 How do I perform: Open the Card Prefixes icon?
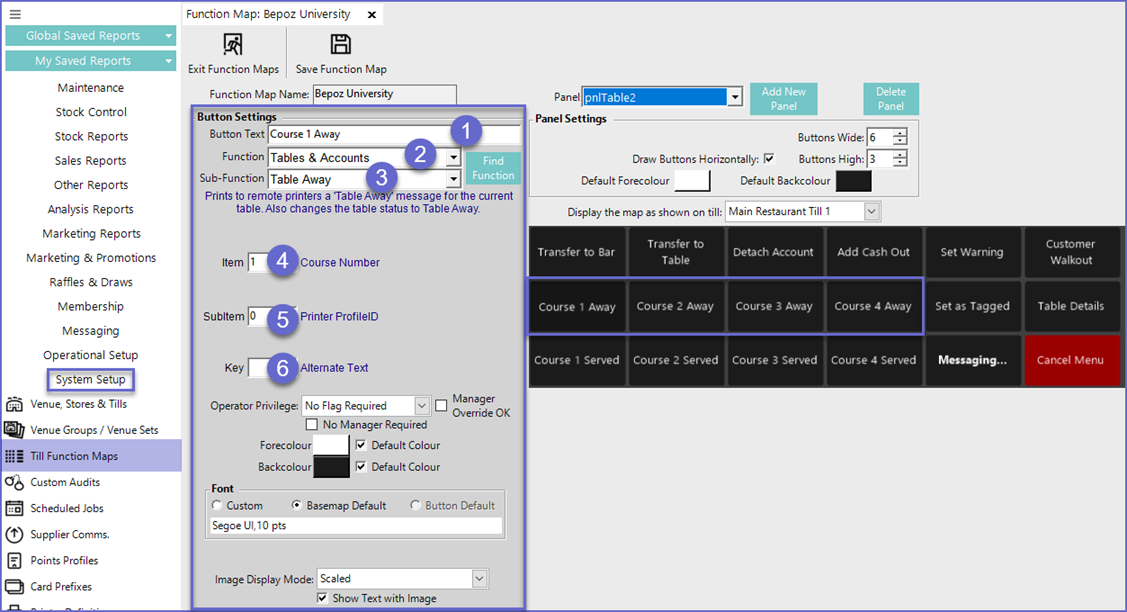click(x=14, y=586)
